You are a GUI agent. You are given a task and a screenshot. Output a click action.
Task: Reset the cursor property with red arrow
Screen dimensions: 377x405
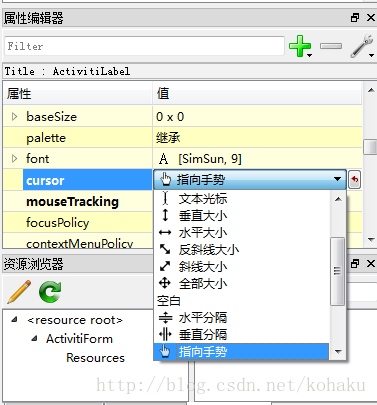(354, 180)
